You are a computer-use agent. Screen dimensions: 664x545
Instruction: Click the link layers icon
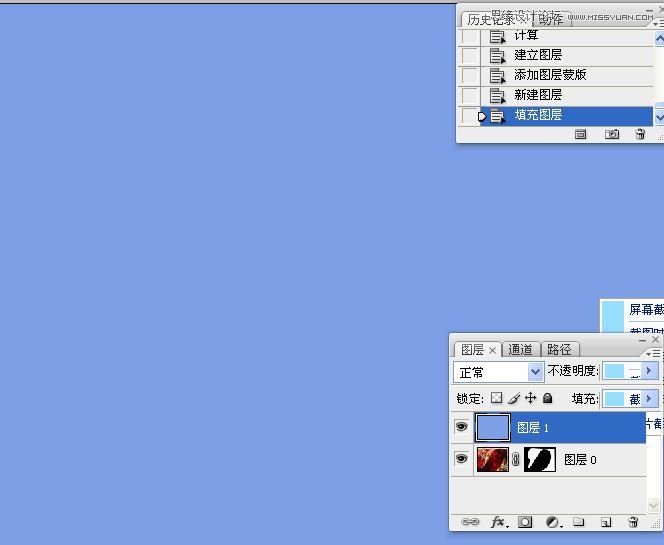tap(470, 522)
